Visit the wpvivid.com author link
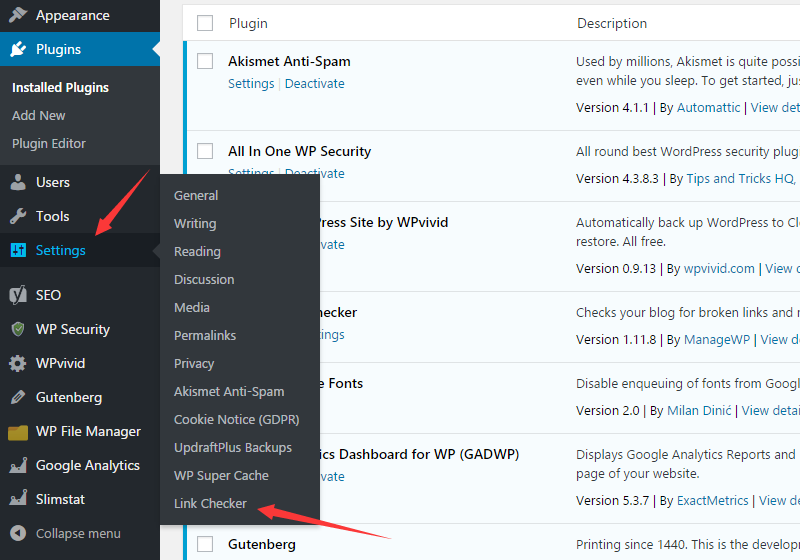 click(x=719, y=269)
